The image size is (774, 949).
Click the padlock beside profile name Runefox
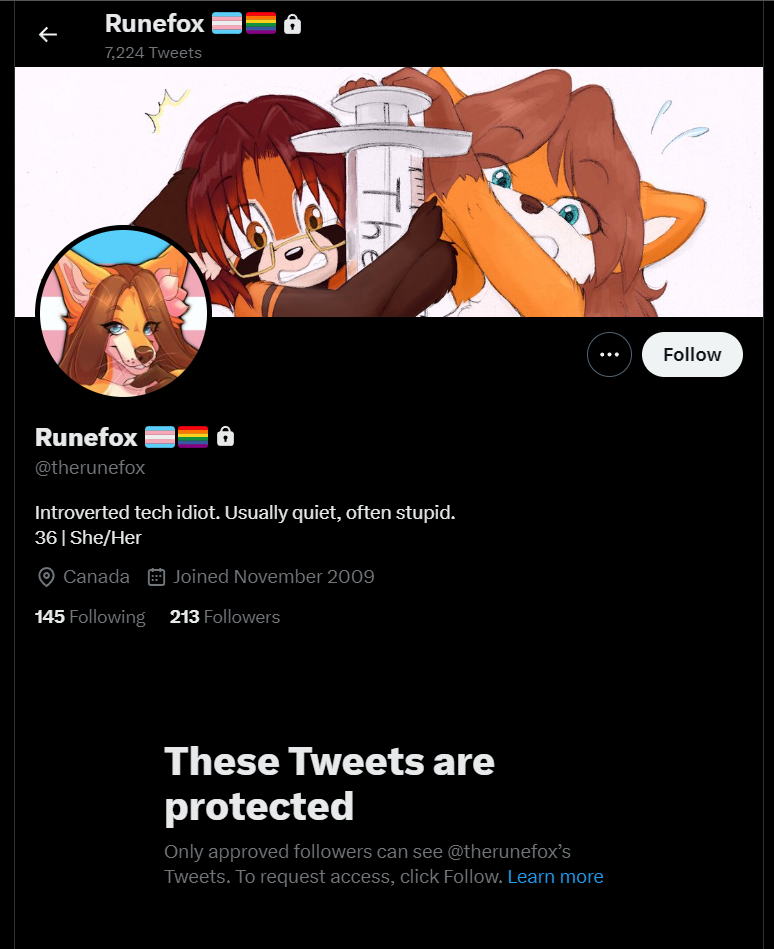(x=225, y=436)
